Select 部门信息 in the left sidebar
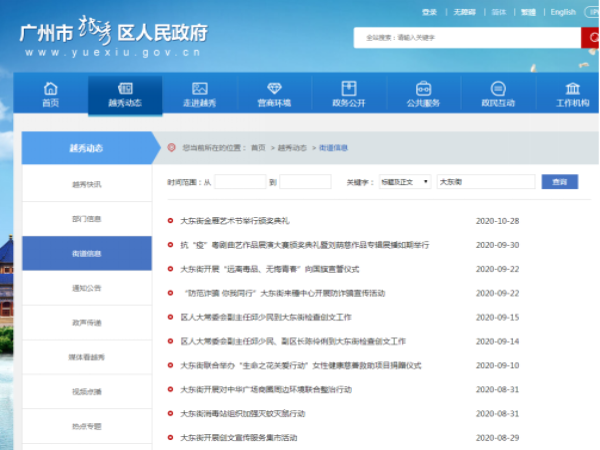600x450 pixels. click(86, 219)
